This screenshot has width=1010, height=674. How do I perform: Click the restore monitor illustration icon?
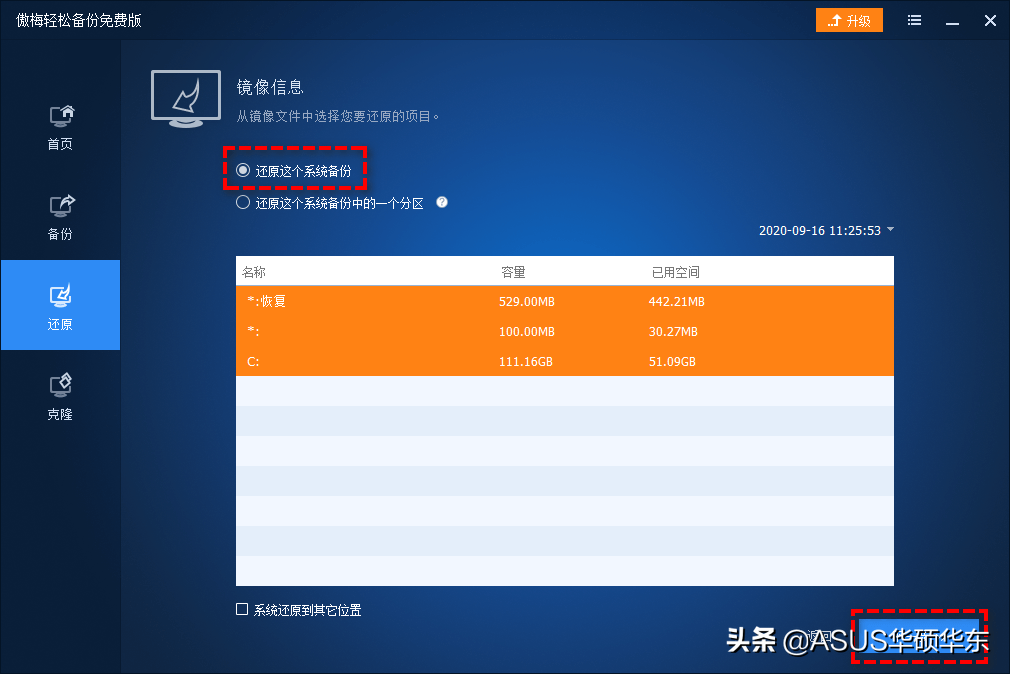pos(185,99)
